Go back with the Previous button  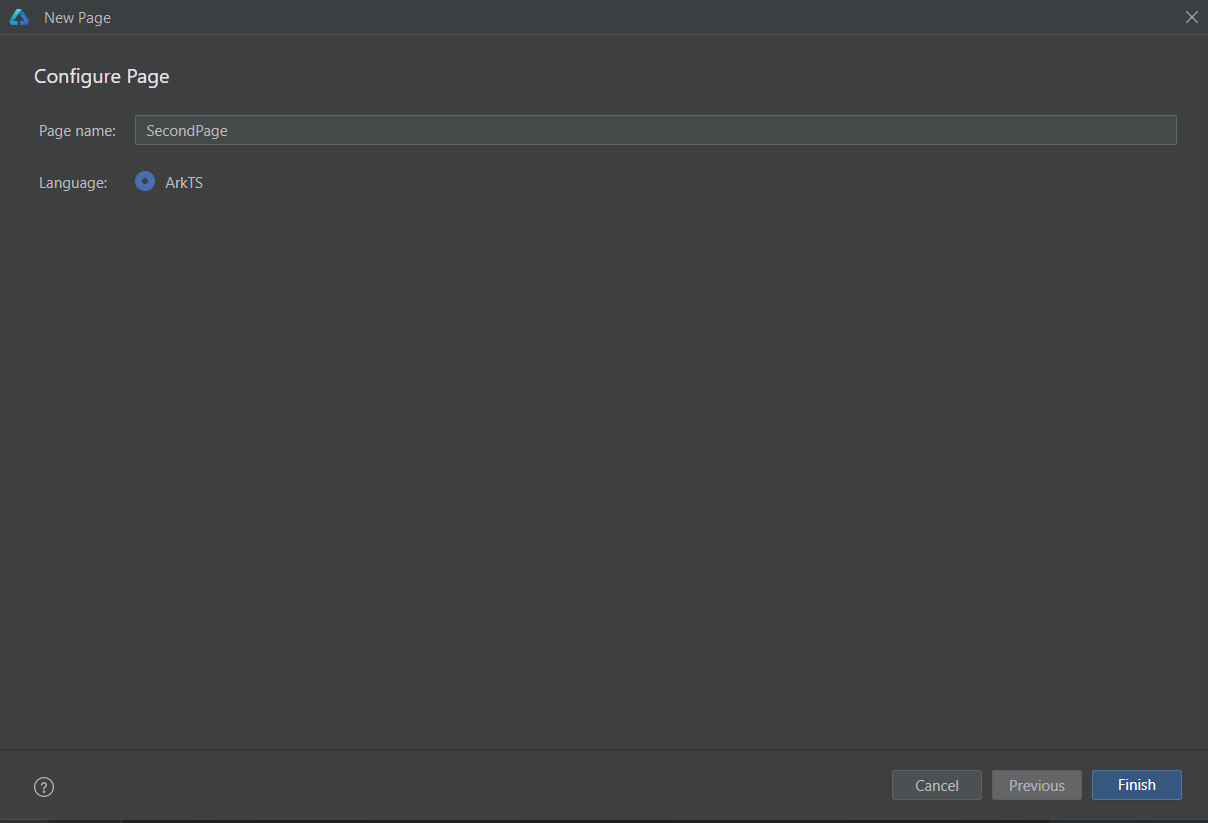pyautogui.click(x=1037, y=785)
